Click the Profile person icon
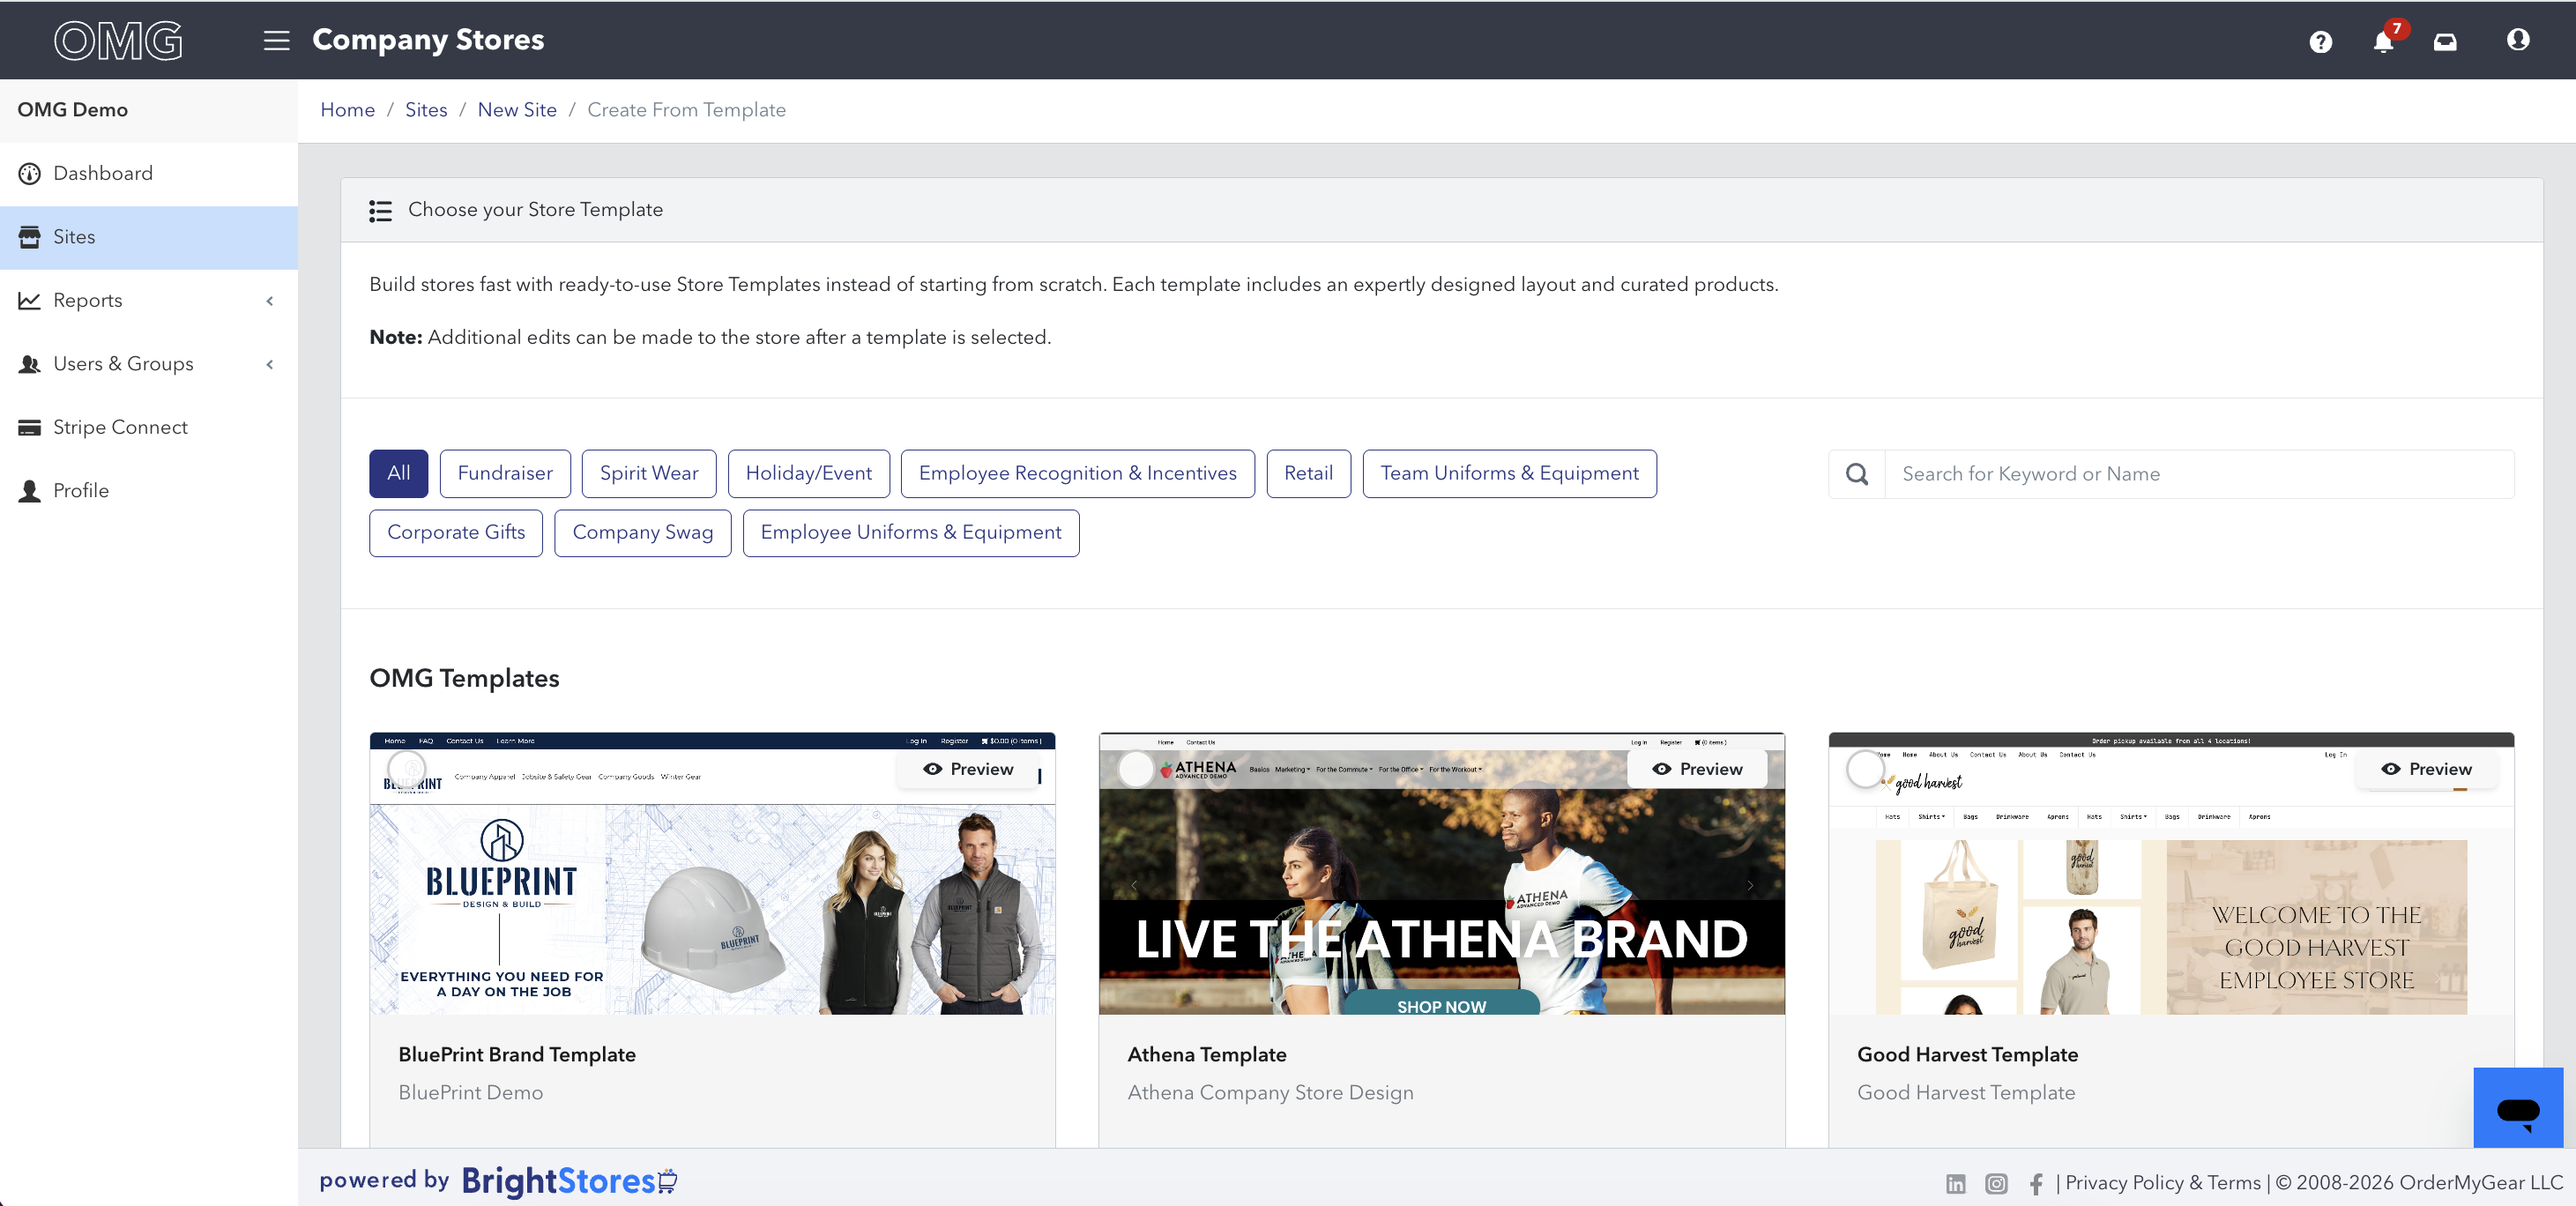This screenshot has height=1206, width=2576. click(30, 491)
